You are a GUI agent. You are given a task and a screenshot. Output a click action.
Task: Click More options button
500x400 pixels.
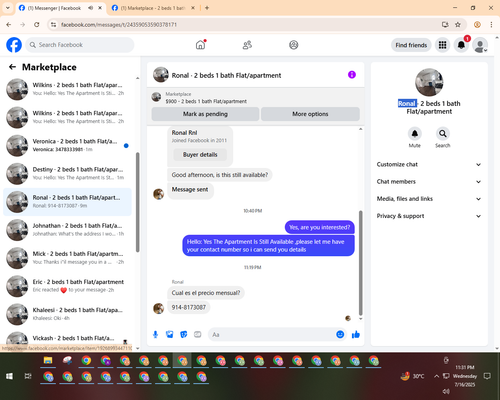click(x=310, y=114)
